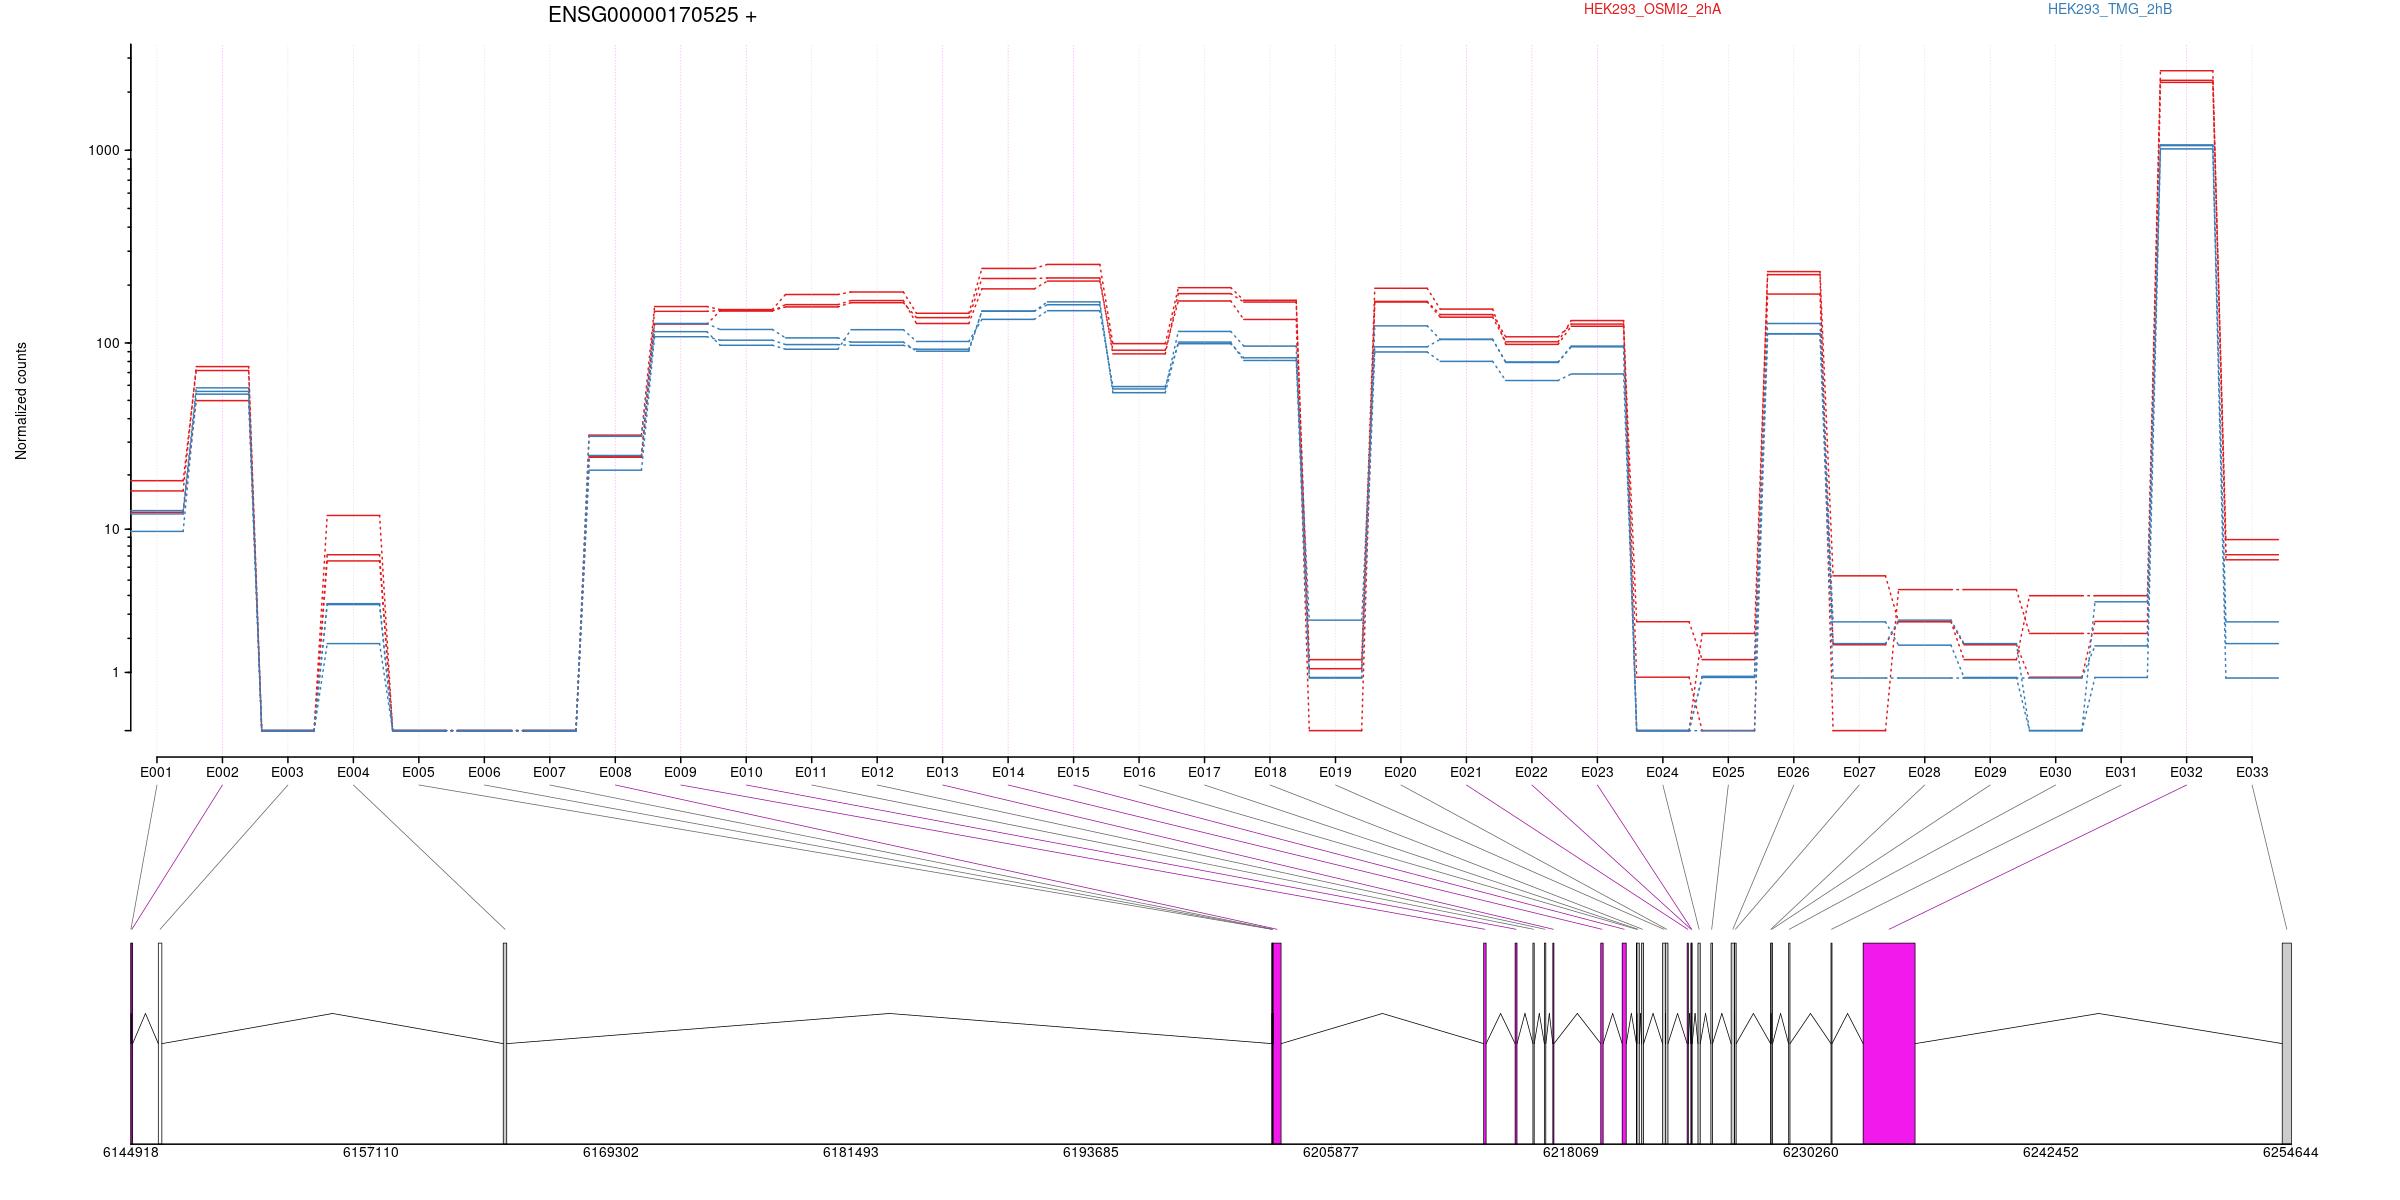
Task: Click the exon label E017
Action: (1204, 772)
